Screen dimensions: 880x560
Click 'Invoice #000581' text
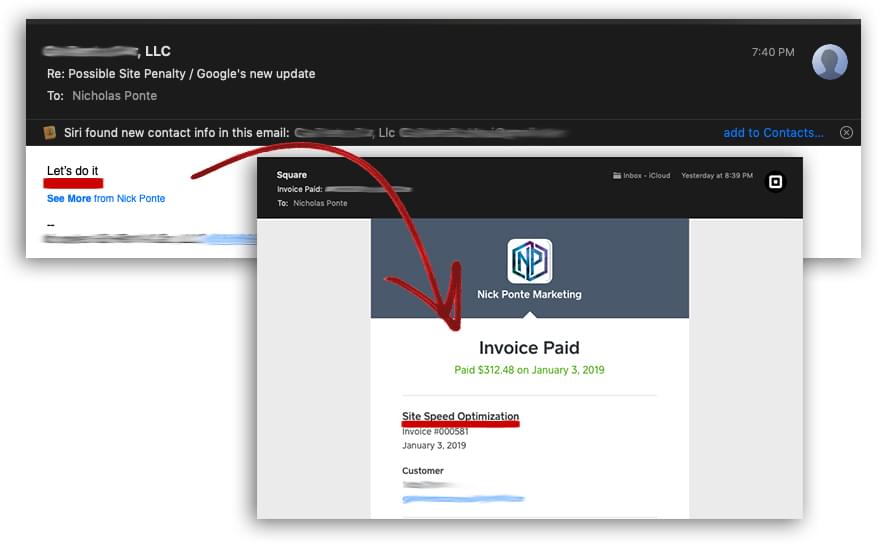coord(435,432)
